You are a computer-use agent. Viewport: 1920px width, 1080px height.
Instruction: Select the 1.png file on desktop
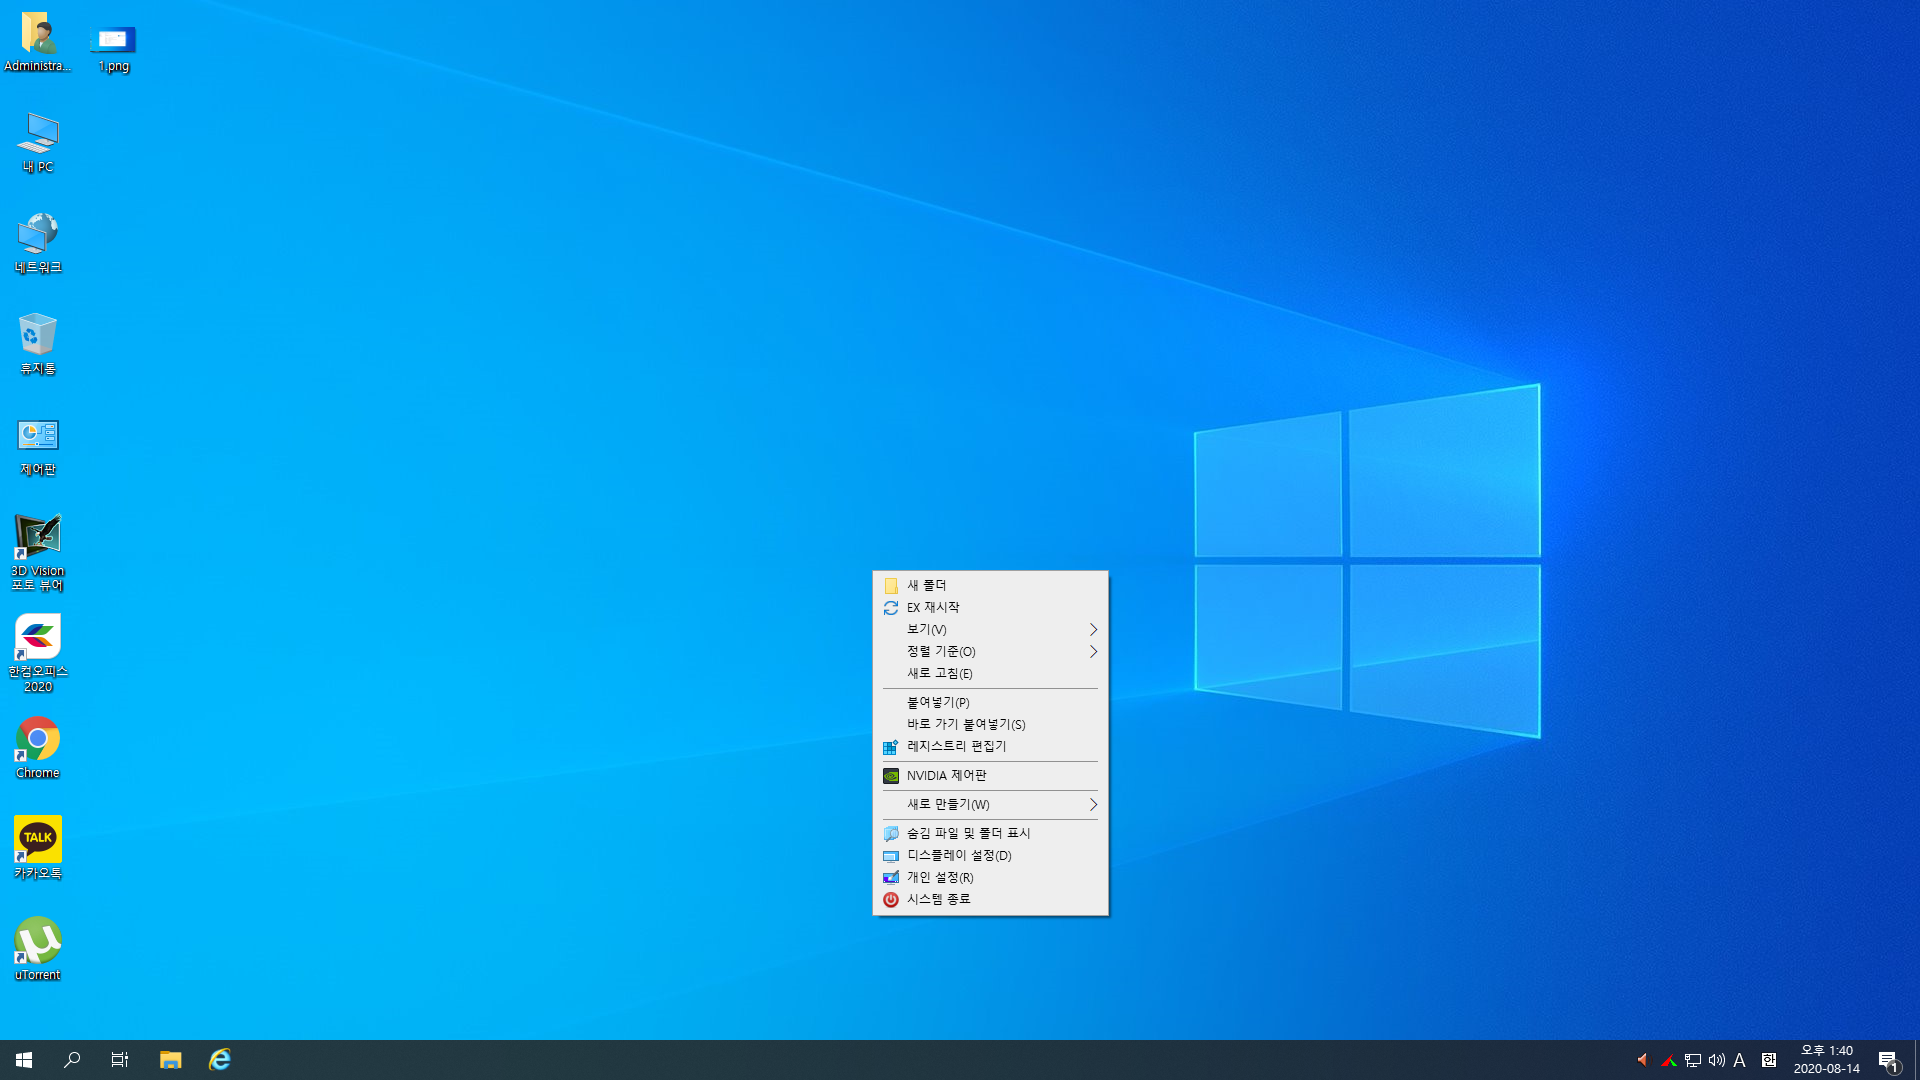(x=113, y=47)
